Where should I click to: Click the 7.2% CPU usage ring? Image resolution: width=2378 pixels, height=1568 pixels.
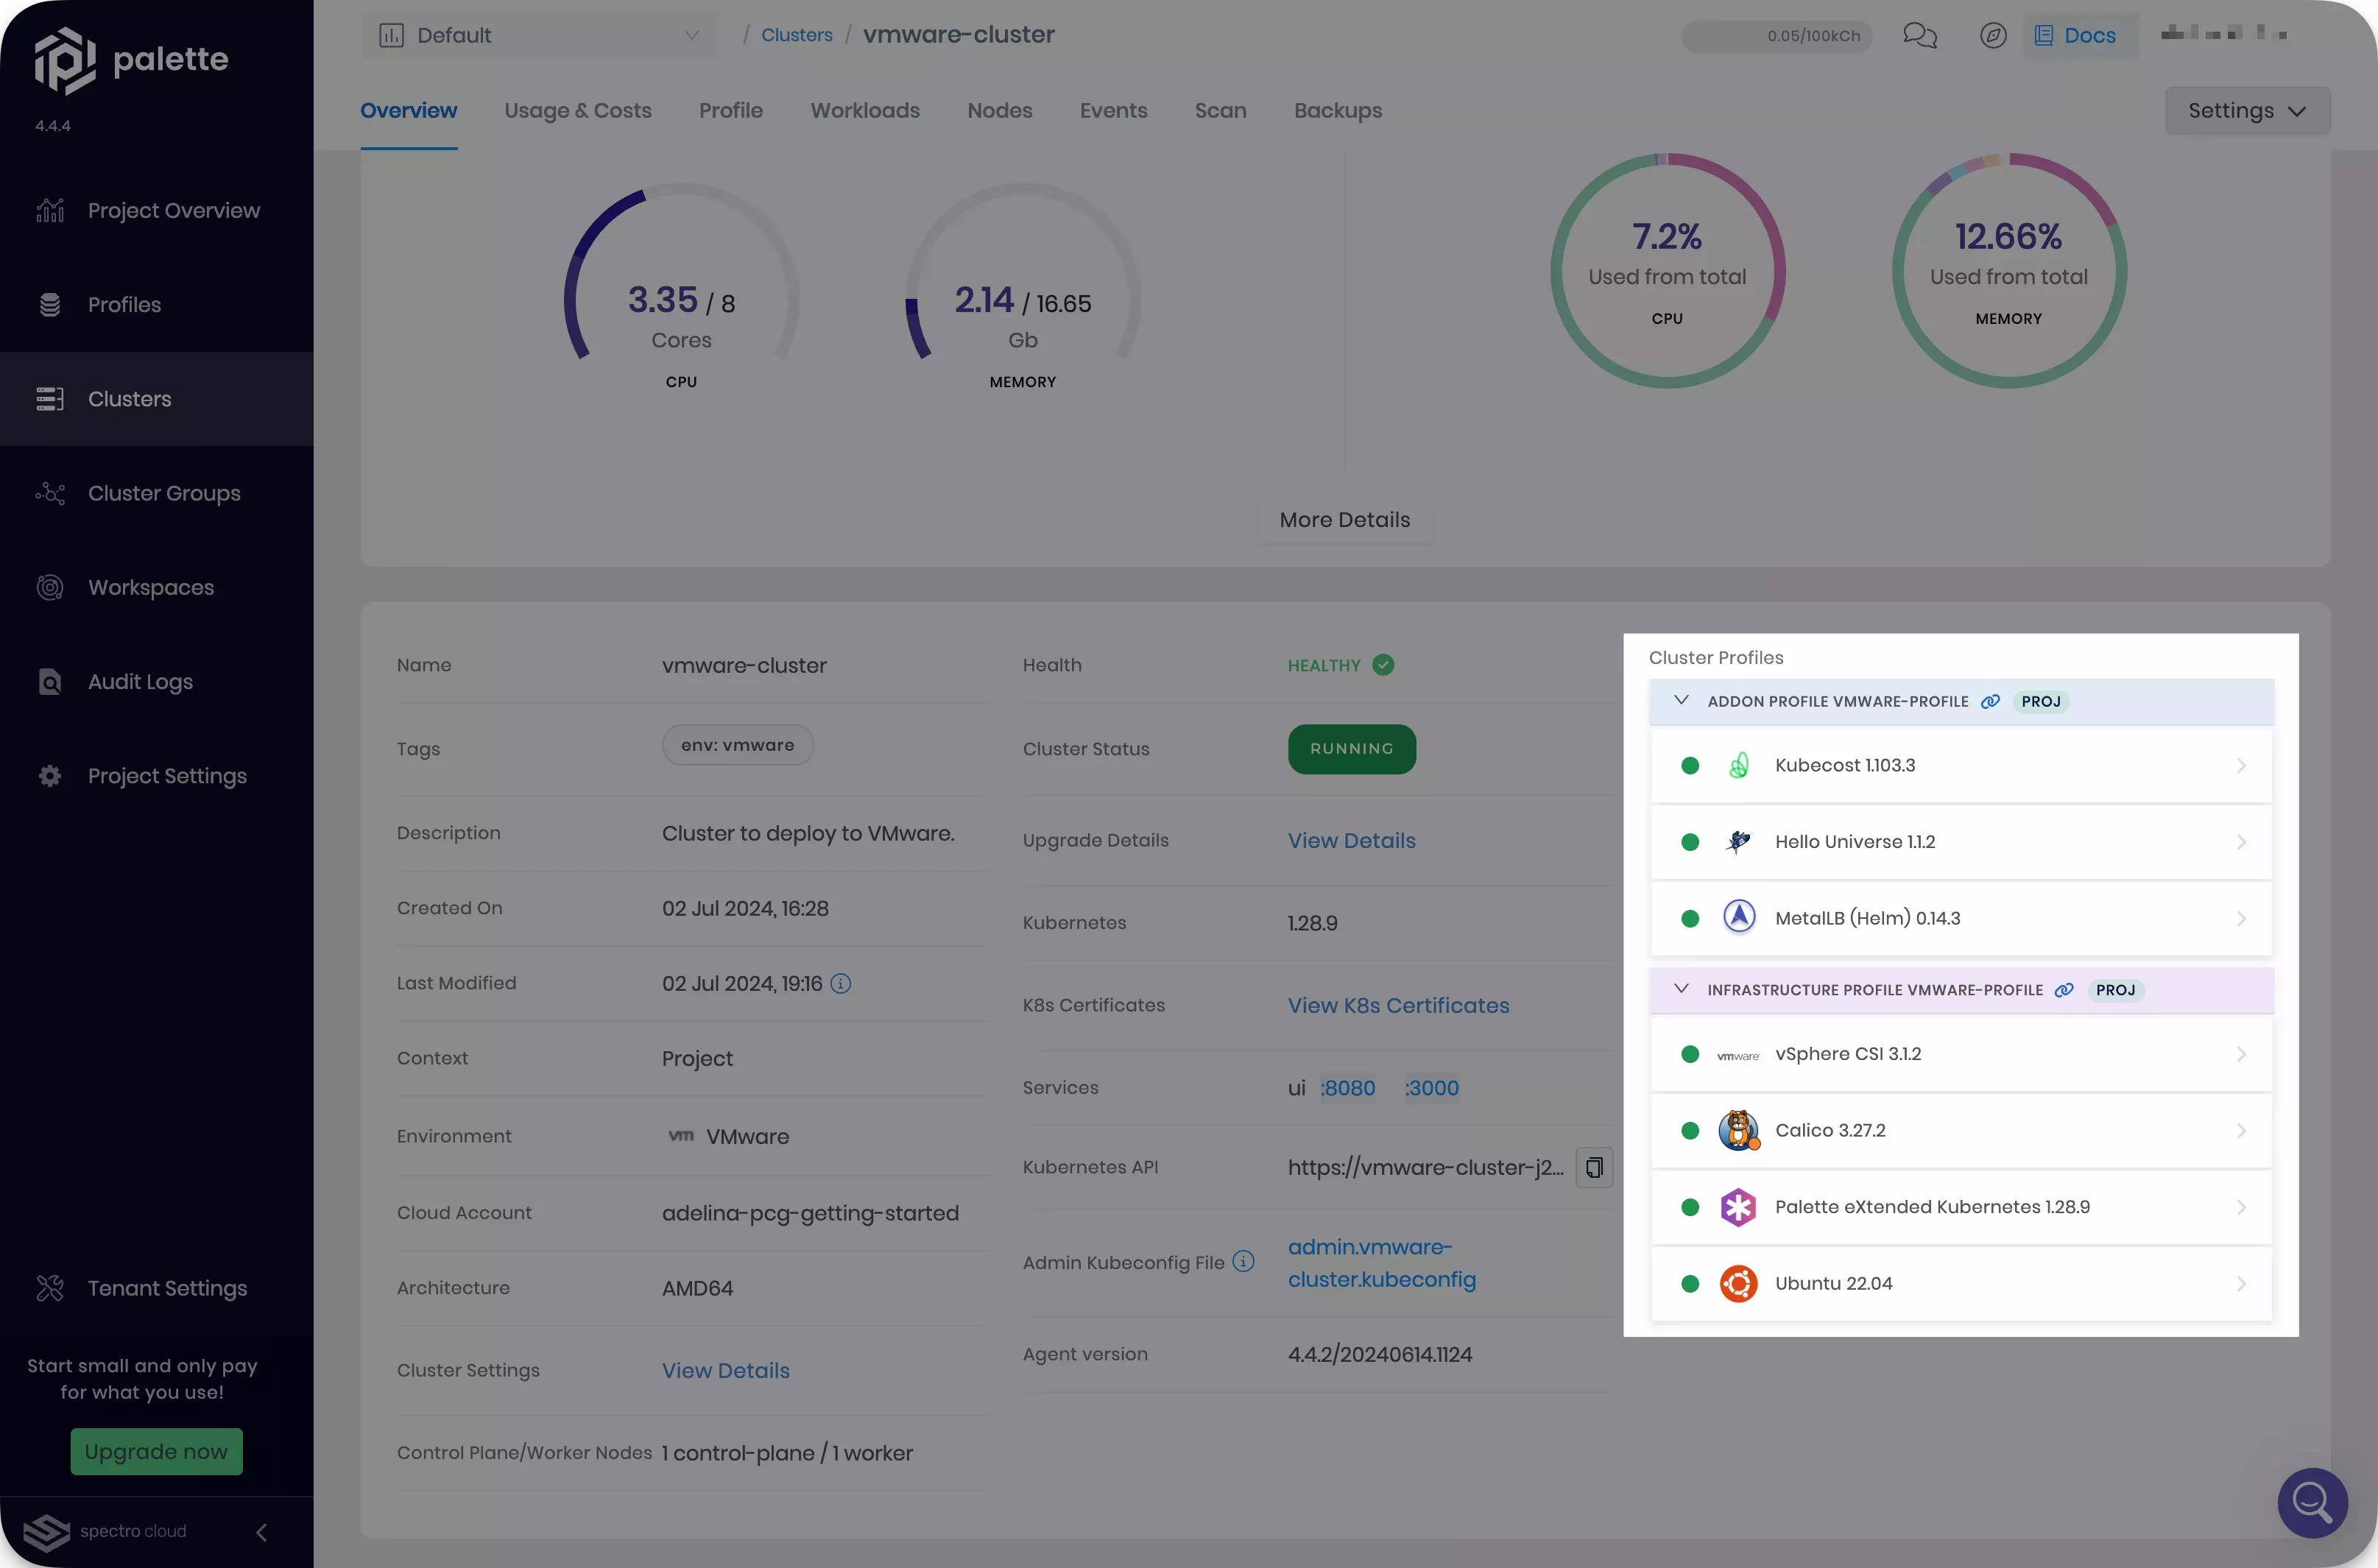(x=1667, y=271)
